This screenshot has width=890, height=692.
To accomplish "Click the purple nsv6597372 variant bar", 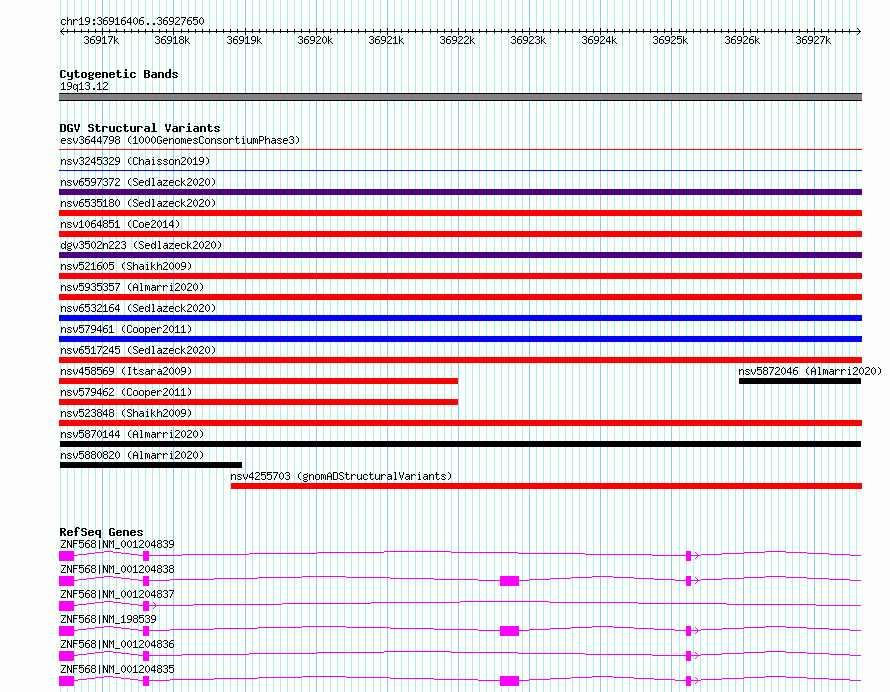I will 460,192.
